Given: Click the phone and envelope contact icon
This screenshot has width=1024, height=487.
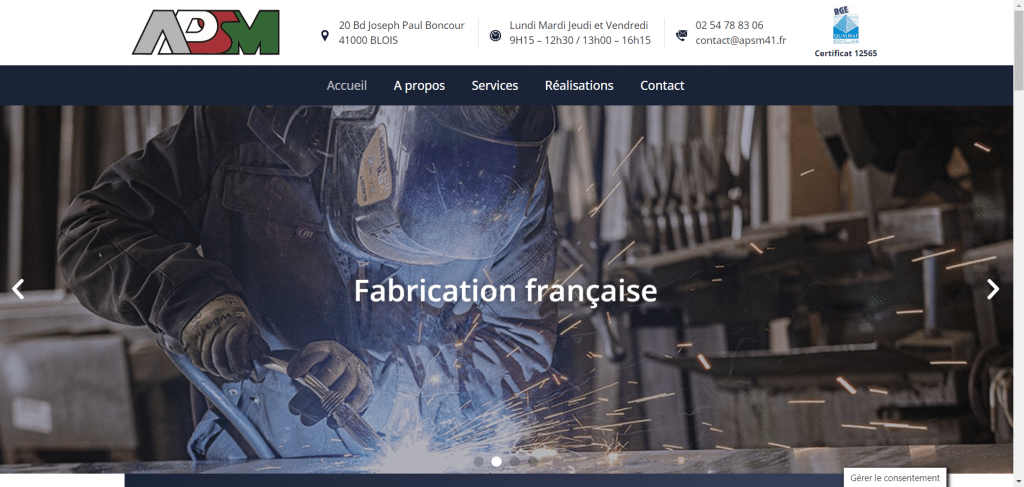Looking at the screenshot, I should 681,35.
